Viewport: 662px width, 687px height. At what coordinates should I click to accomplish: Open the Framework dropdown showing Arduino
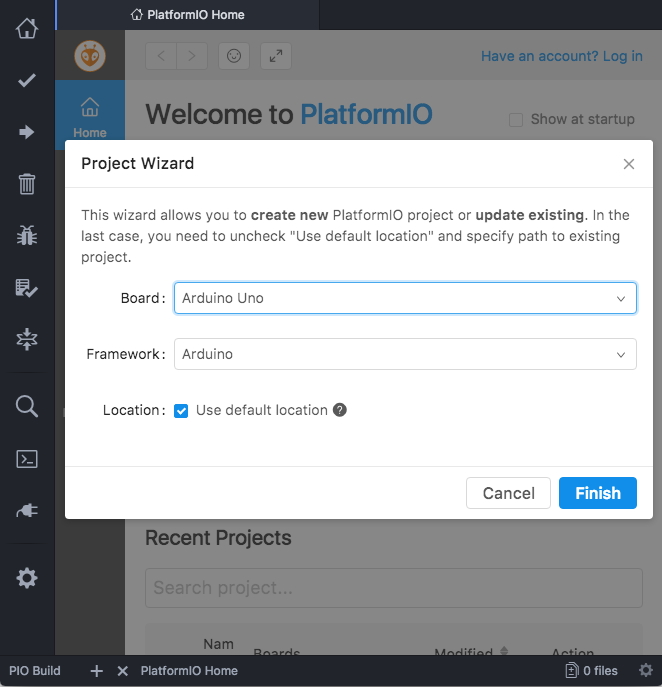405,354
